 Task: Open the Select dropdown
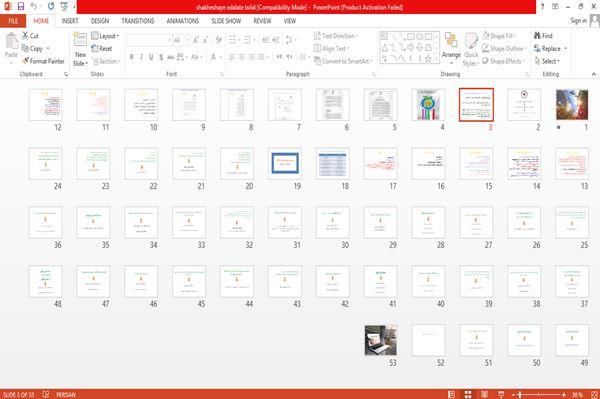(547, 61)
